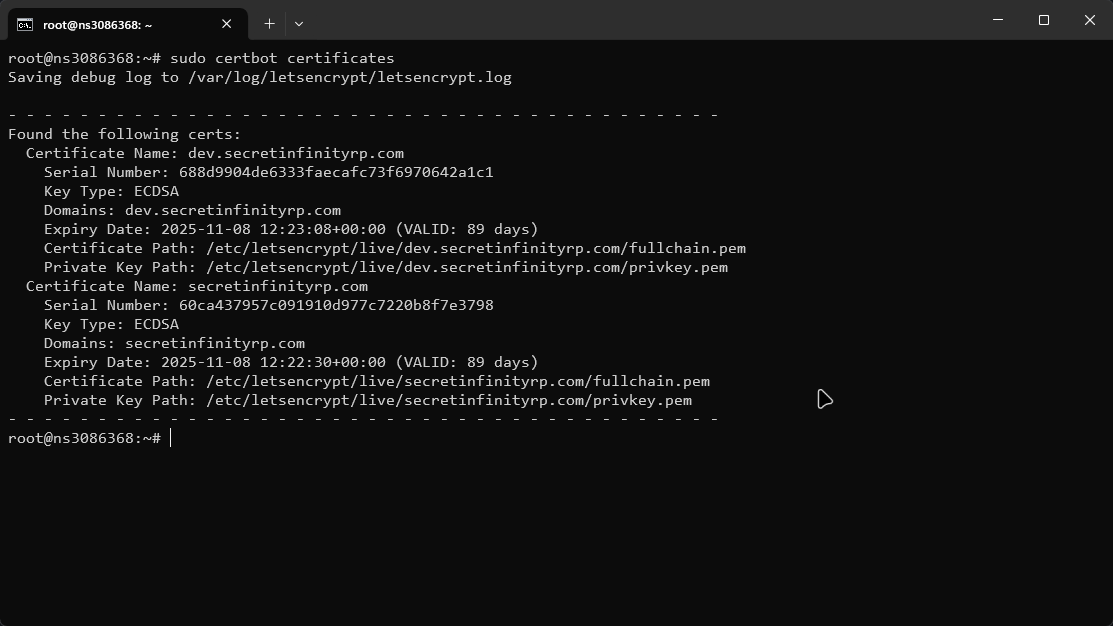Open a new tab with plus button
This screenshot has height=626, width=1113.
coord(269,24)
